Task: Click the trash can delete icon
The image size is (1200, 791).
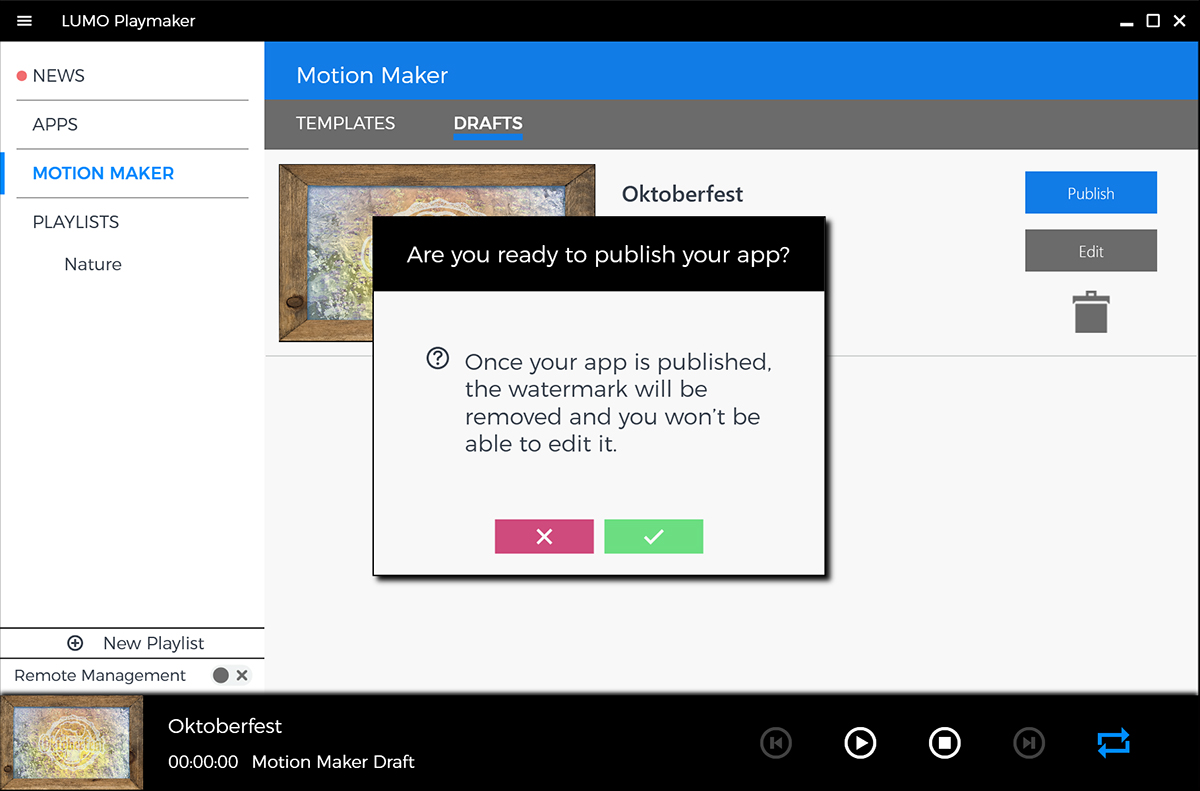Action: [x=1090, y=312]
